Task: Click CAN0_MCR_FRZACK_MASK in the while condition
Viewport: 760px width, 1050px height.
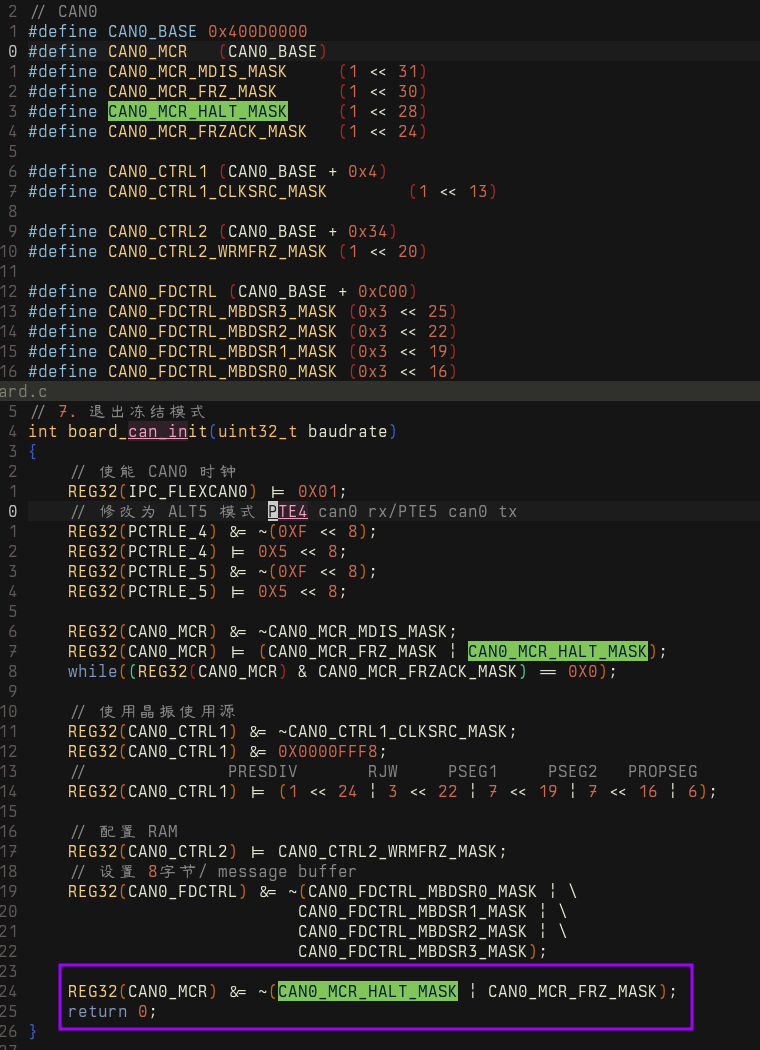Action: (417, 671)
